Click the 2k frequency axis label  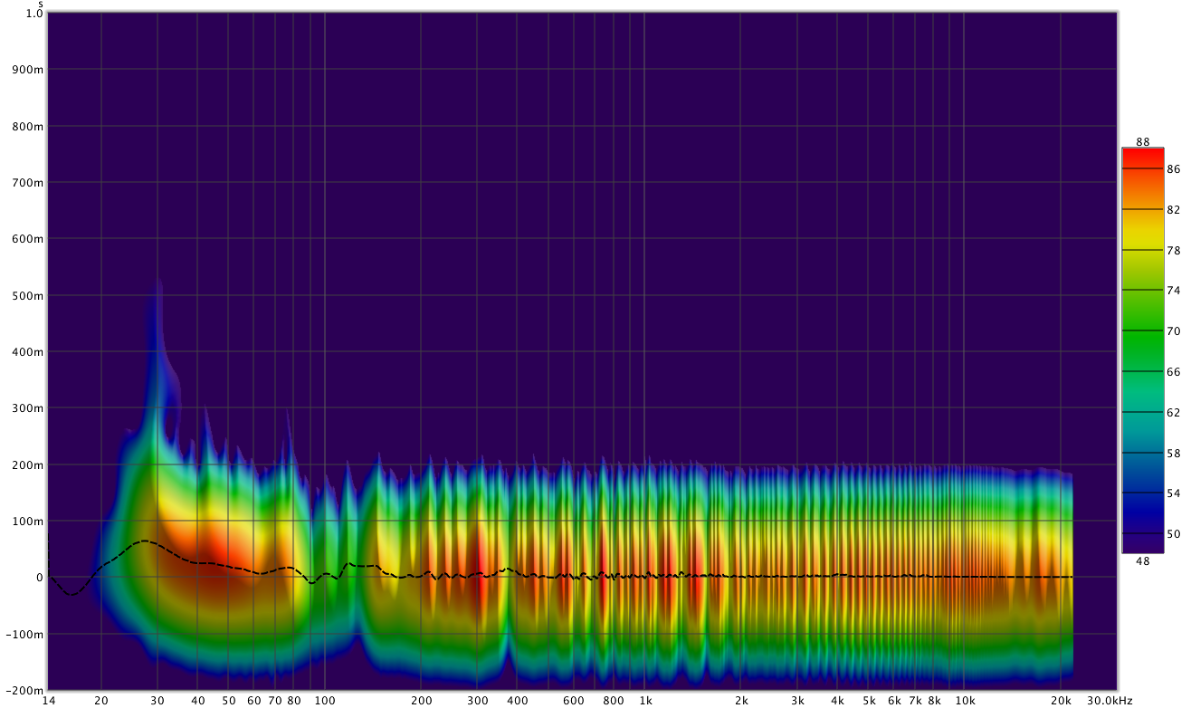[741, 701]
